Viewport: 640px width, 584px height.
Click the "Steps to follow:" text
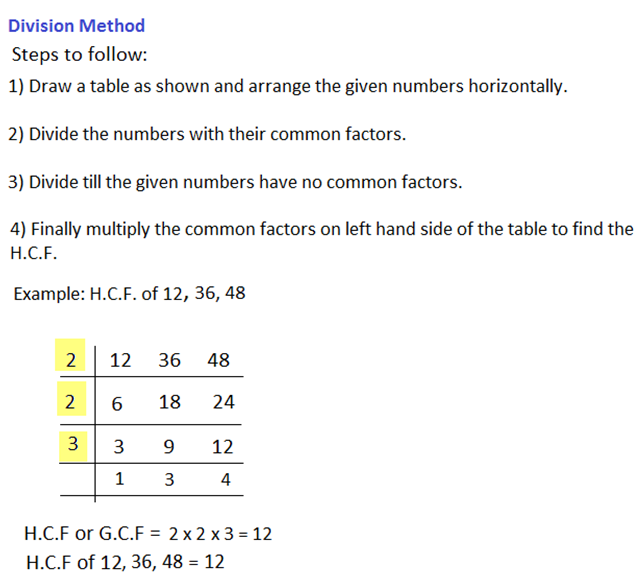click(79, 54)
